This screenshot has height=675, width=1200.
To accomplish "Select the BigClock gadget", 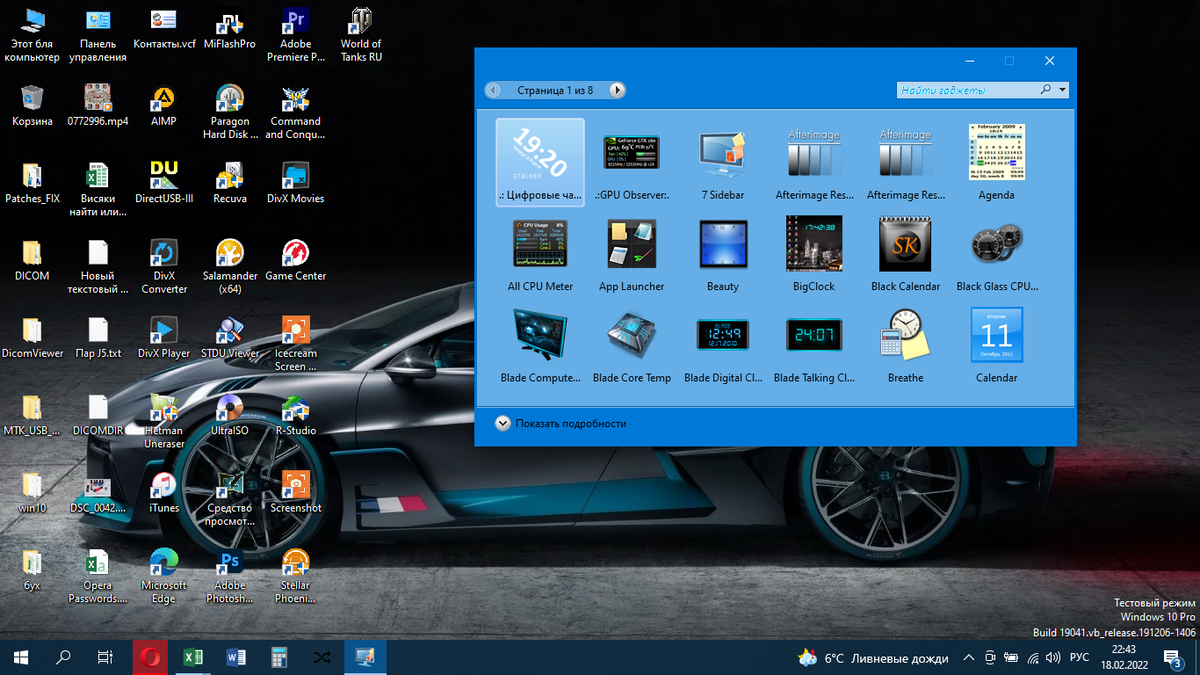I will click(x=814, y=253).
